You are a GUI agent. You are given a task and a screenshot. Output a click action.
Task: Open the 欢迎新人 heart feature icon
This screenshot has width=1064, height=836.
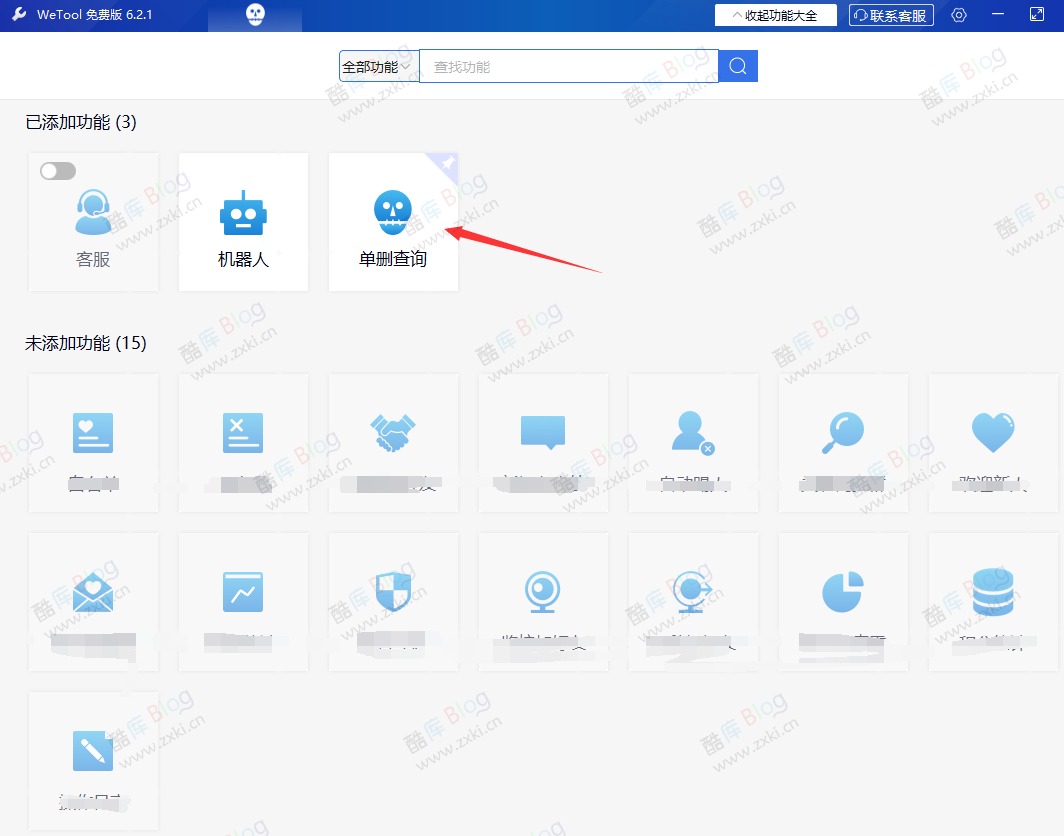tap(992, 432)
